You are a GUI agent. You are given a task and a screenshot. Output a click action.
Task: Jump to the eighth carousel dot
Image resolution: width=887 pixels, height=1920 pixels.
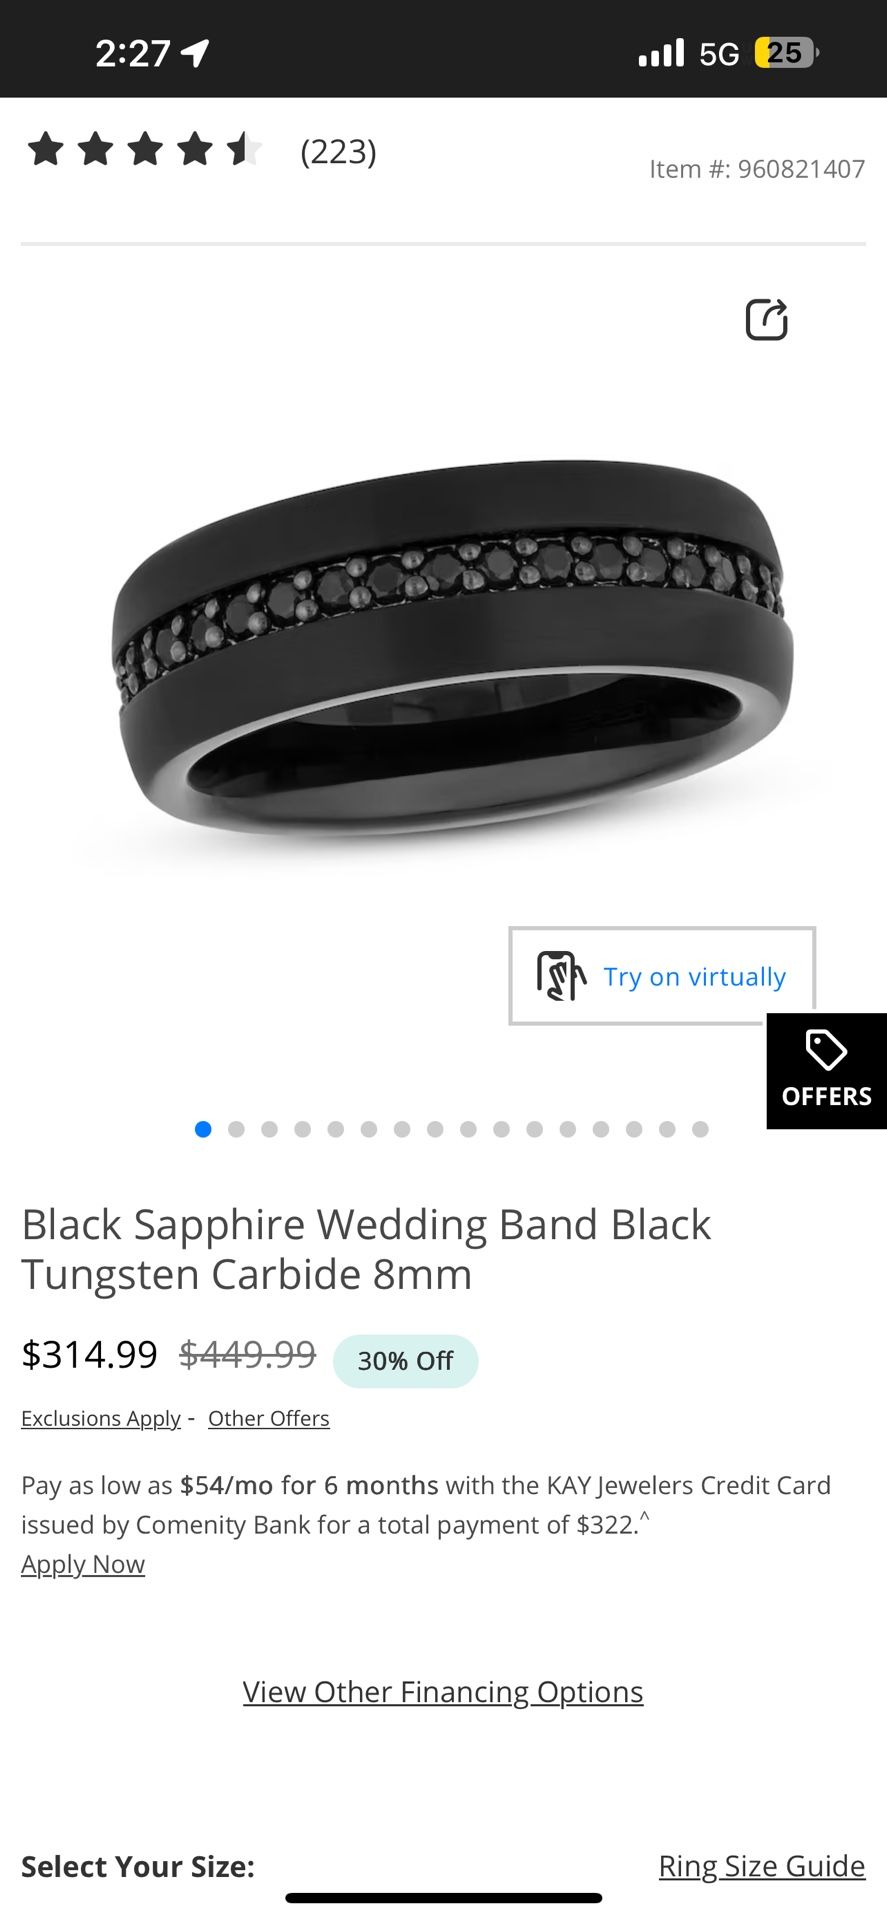click(x=435, y=1129)
